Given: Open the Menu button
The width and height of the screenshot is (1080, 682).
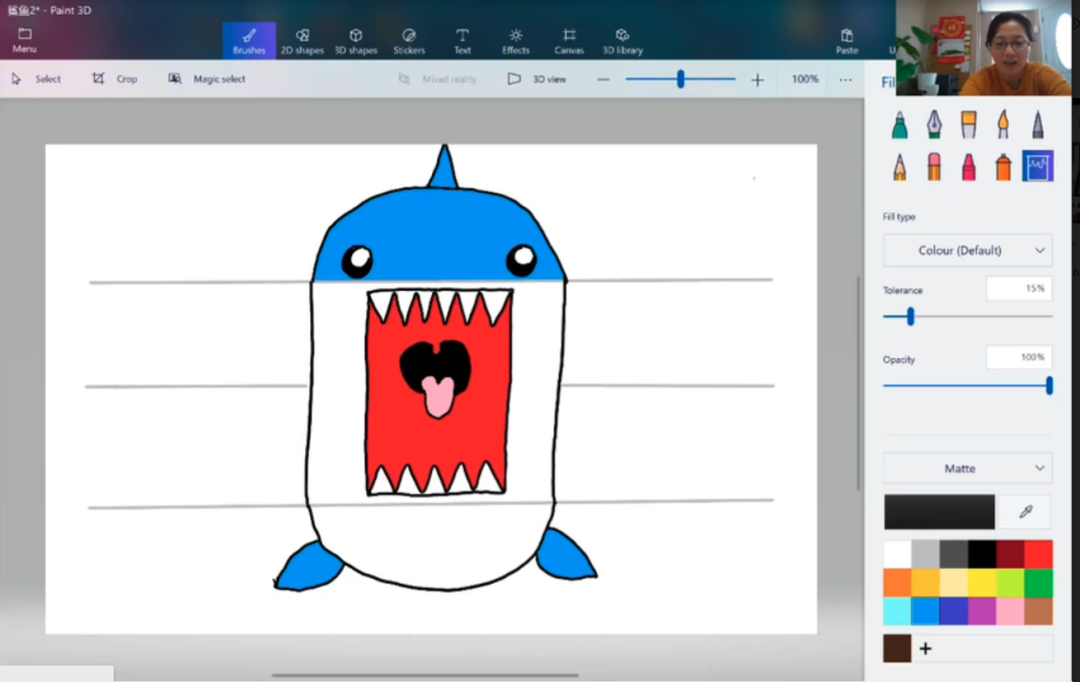Looking at the screenshot, I should (x=24, y=41).
